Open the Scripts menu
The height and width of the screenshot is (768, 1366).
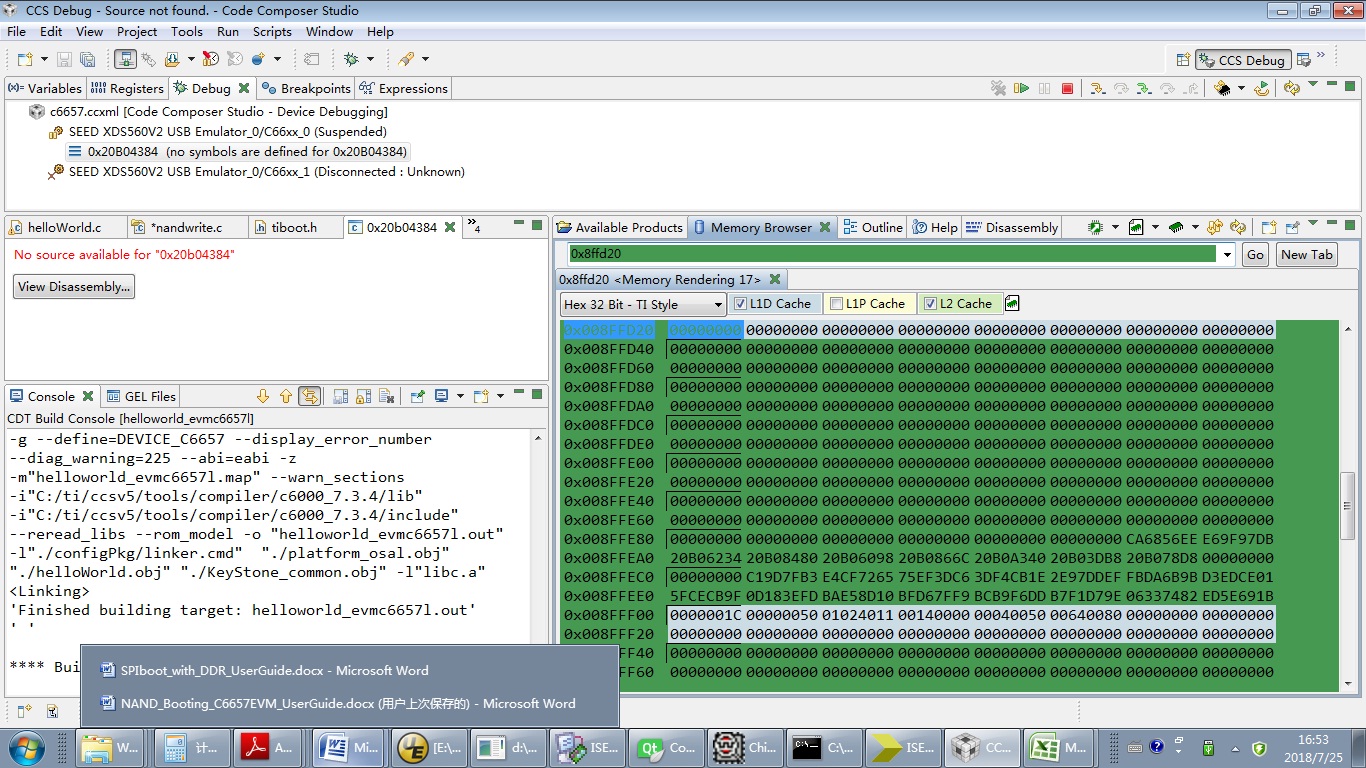click(272, 32)
